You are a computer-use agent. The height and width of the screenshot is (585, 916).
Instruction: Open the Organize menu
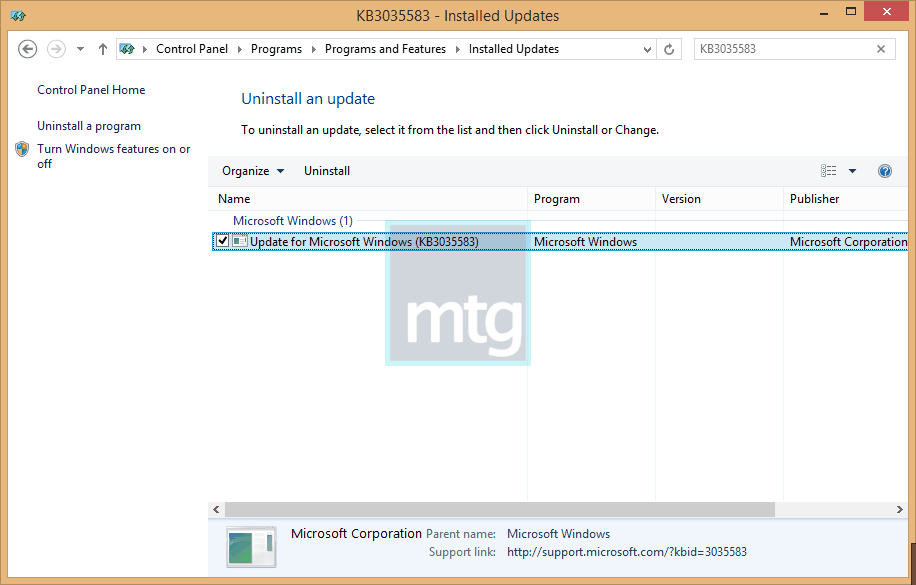253,171
